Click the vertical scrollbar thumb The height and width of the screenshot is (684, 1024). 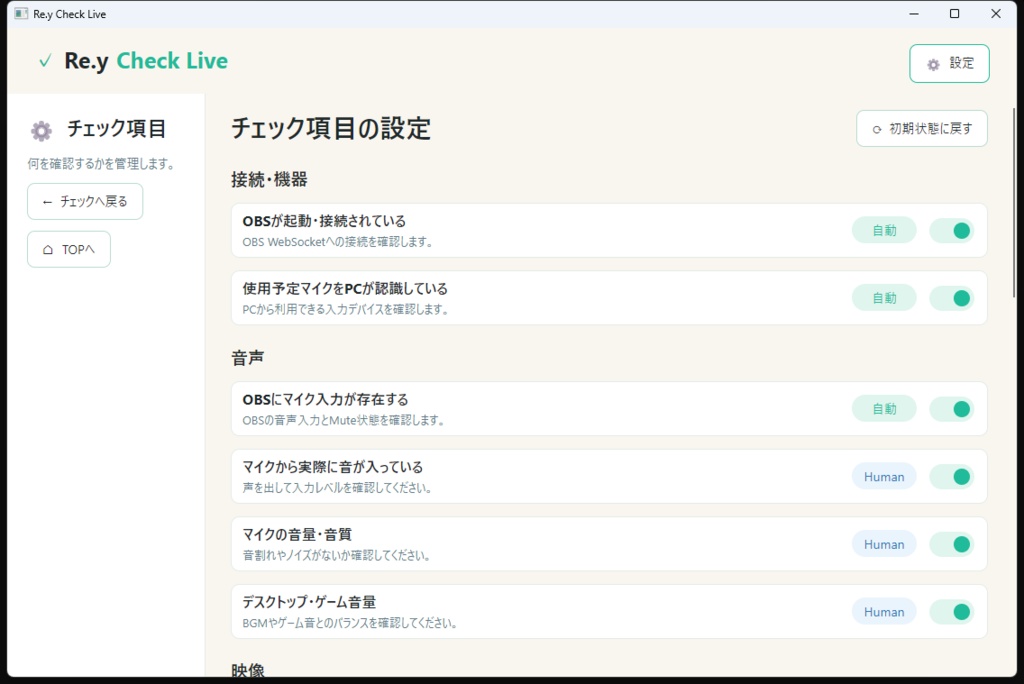coord(1014,203)
